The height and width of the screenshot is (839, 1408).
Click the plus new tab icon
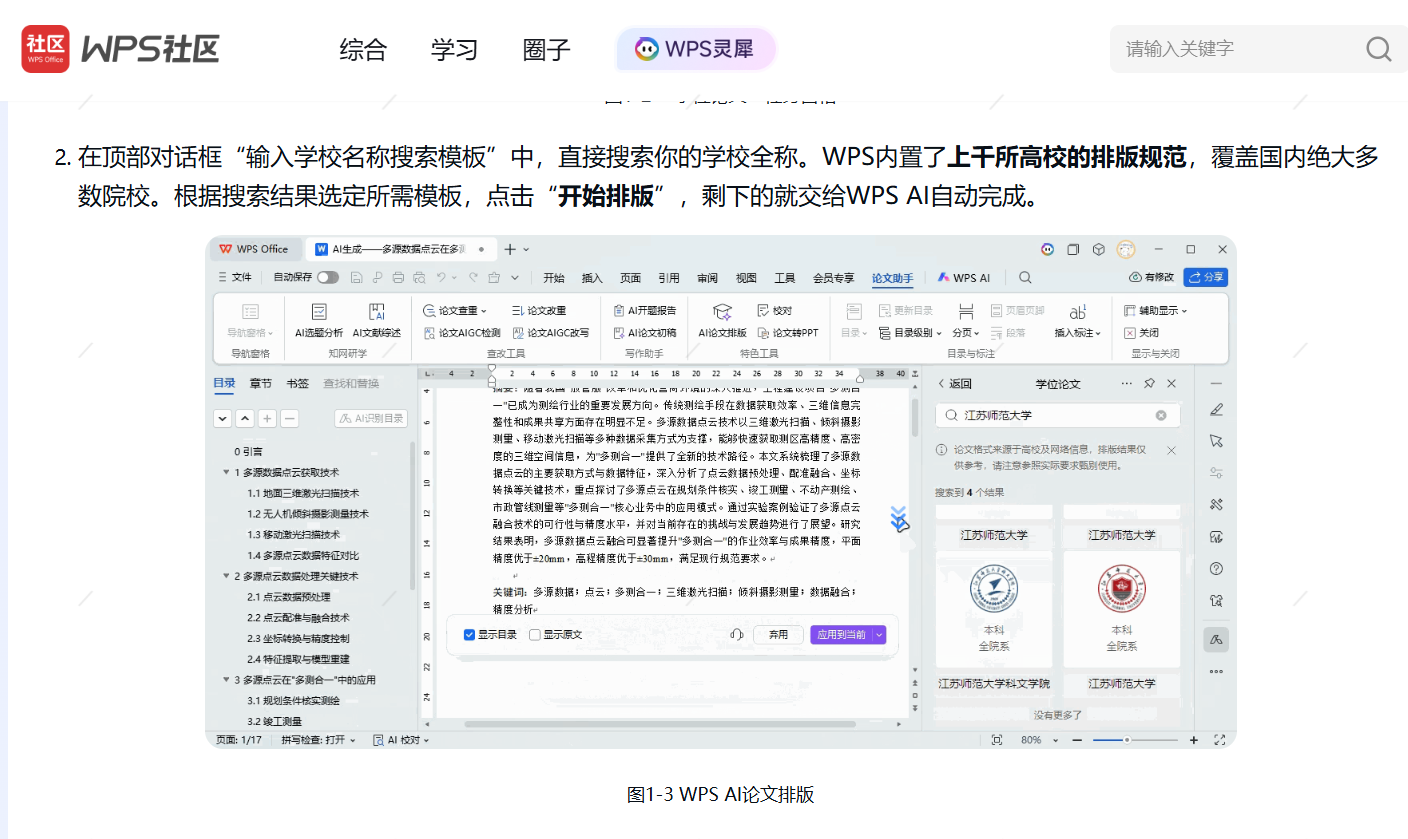point(510,249)
